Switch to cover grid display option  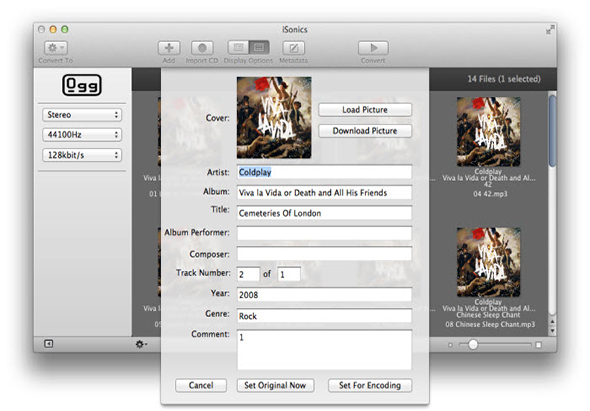pyautogui.click(x=259, y=48)
